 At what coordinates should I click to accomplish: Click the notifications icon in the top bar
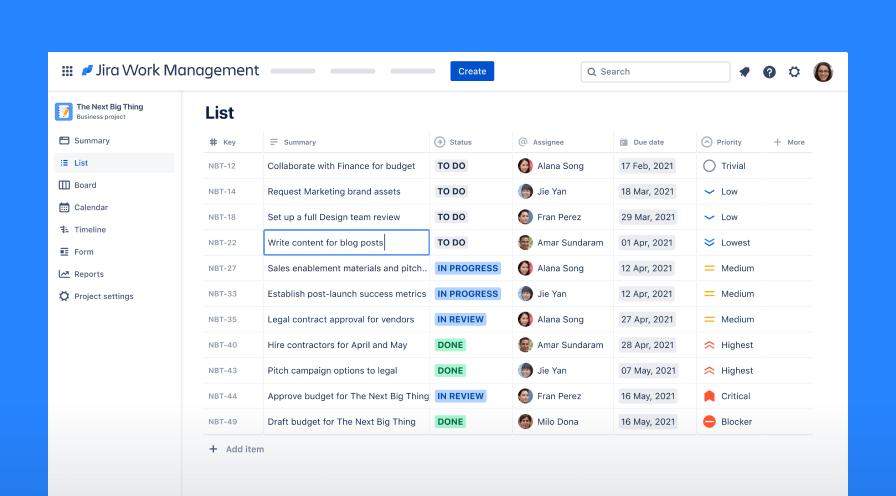pyautogui.click(x=744, y=72)
